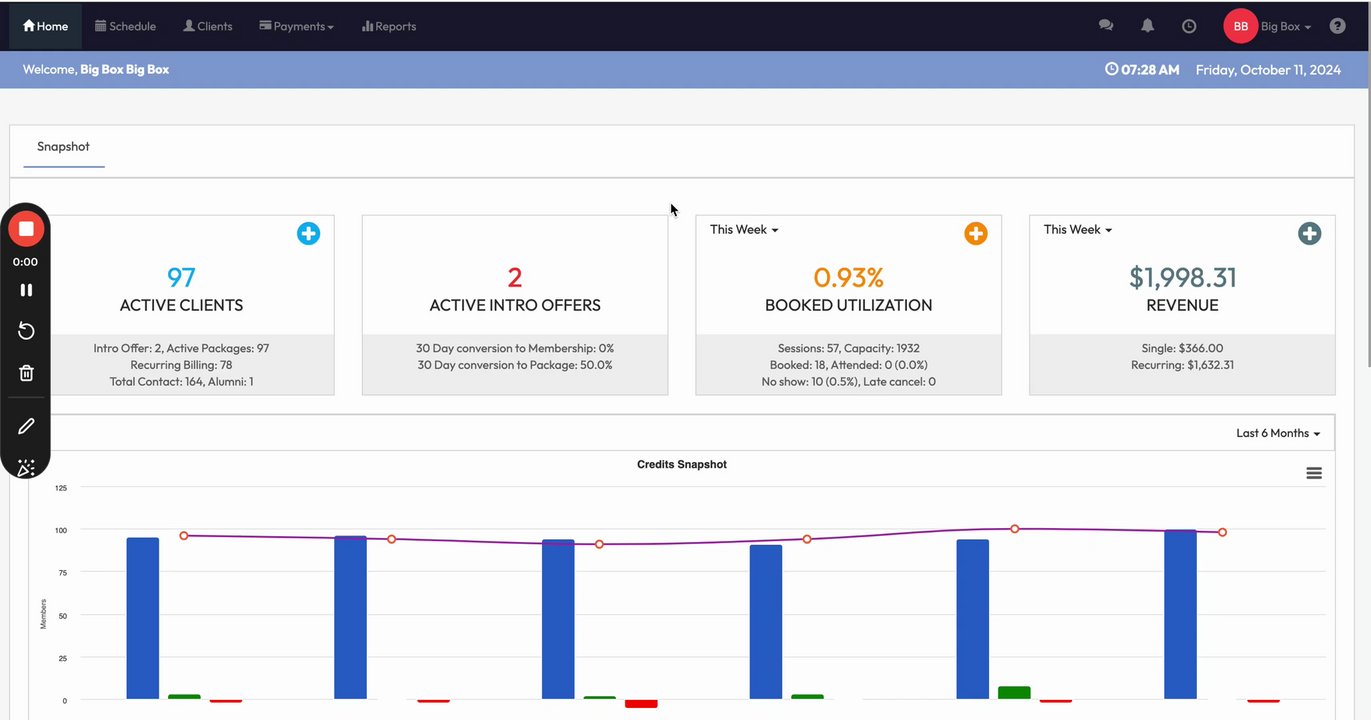The height and width of the screenshot is (720, 1371).
Task: Open the chart hamburger menu
Action: [x=1314, y=473]
